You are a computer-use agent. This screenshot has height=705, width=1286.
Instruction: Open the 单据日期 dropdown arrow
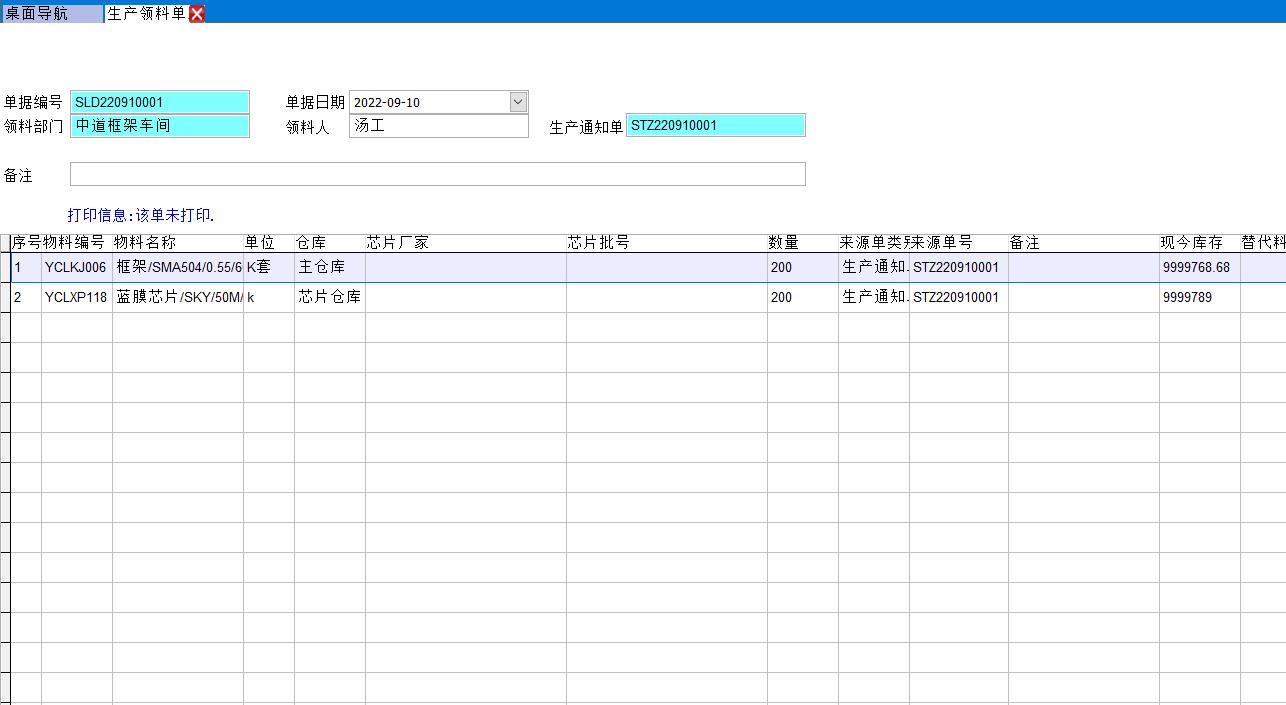click(x=518, y=102)
